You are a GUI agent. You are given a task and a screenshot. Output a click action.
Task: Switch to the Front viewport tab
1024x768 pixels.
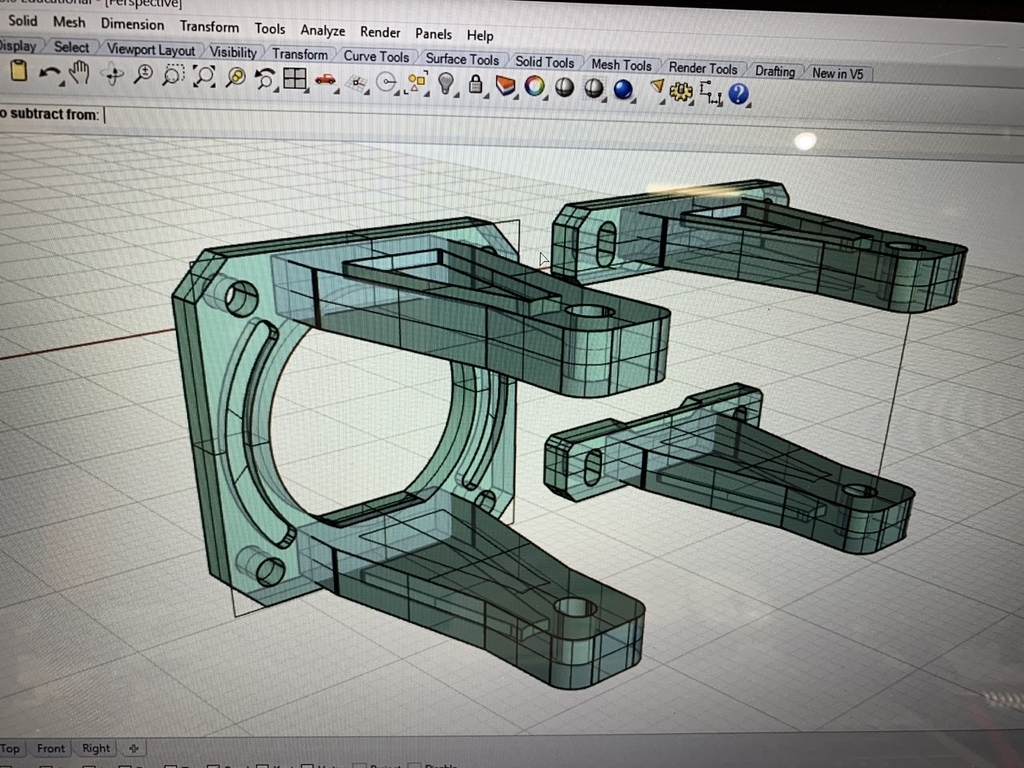click(50, 748)
